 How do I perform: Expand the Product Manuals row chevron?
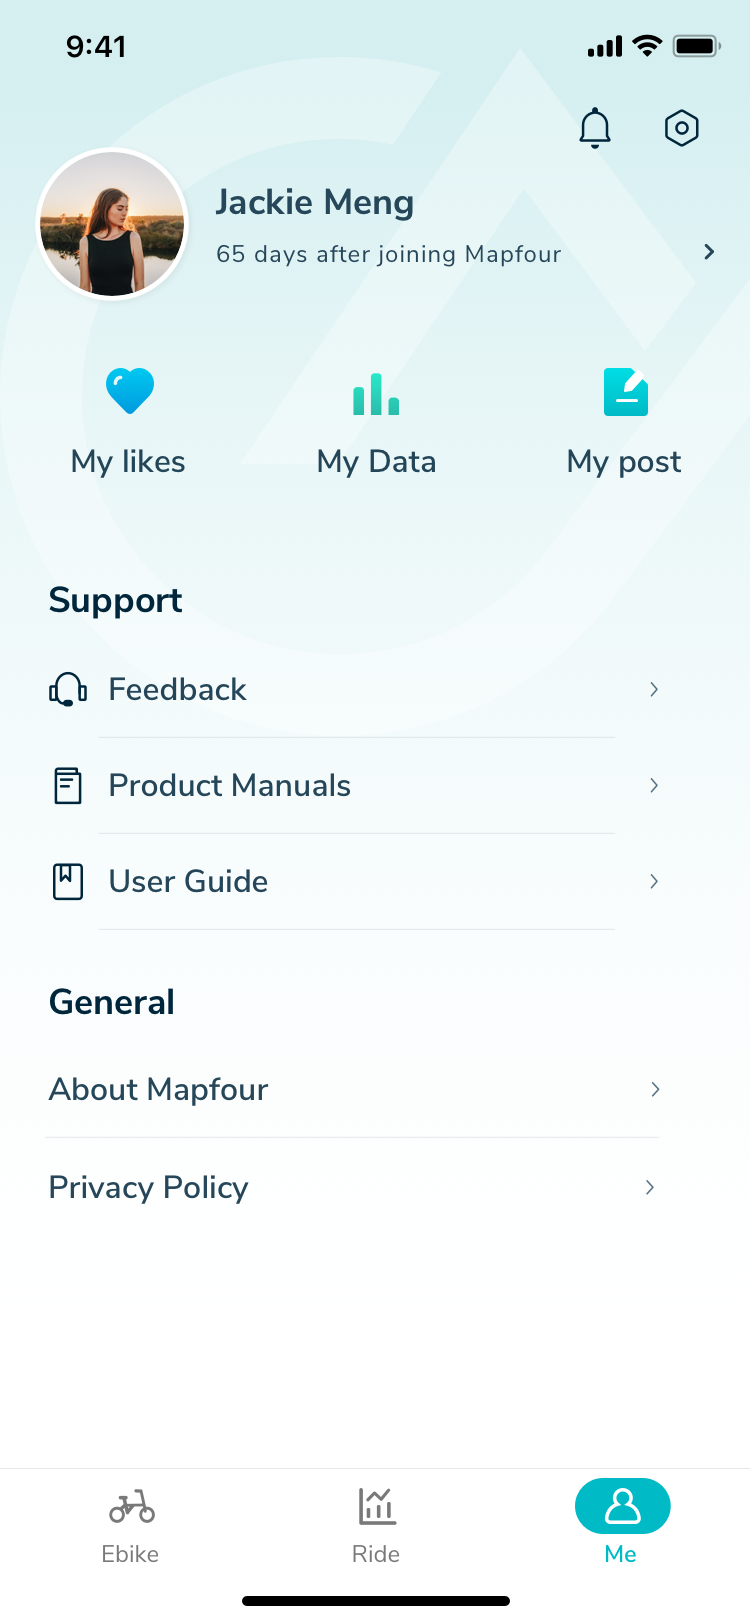tap(654, 786)
